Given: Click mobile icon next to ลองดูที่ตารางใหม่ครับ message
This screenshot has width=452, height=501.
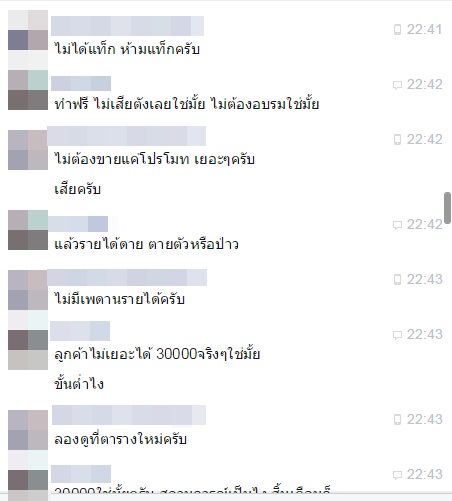Looking at the screenshot, I should [x=397, y=419].
